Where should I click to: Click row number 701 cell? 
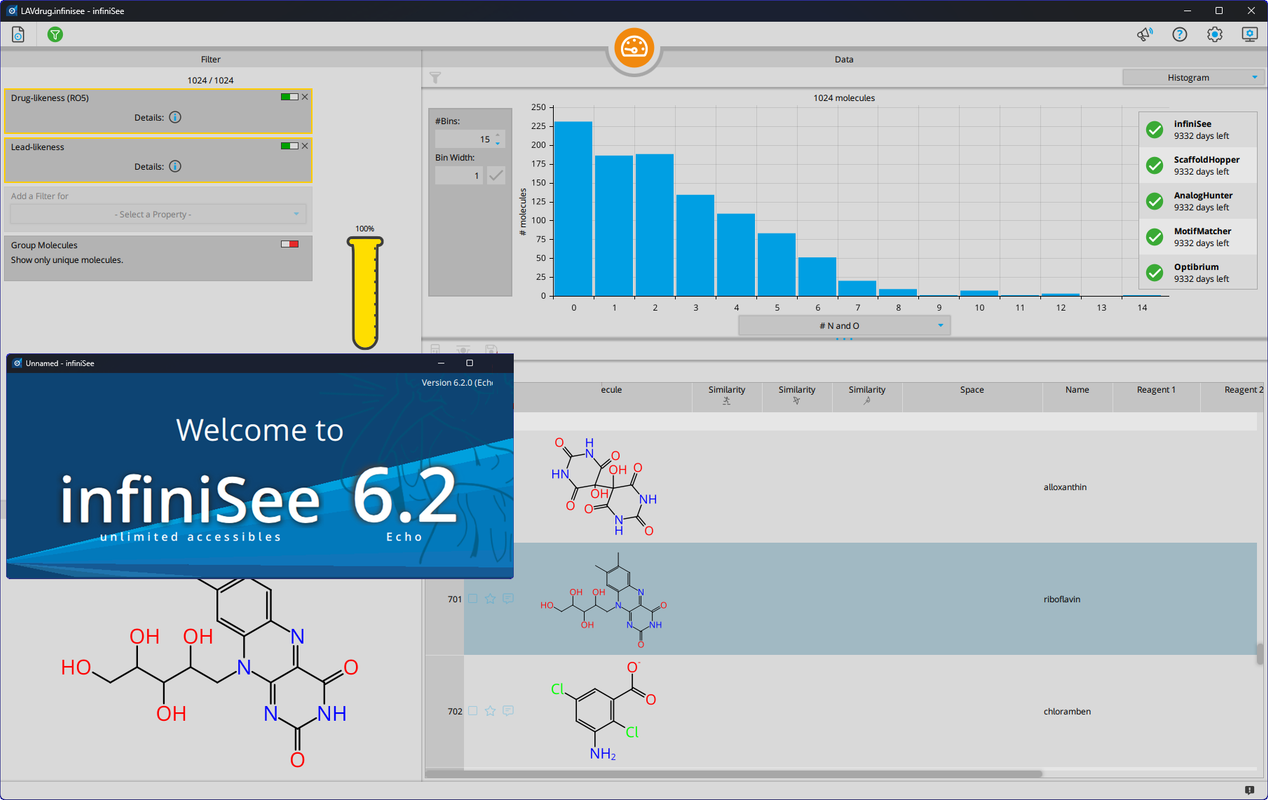454,599
